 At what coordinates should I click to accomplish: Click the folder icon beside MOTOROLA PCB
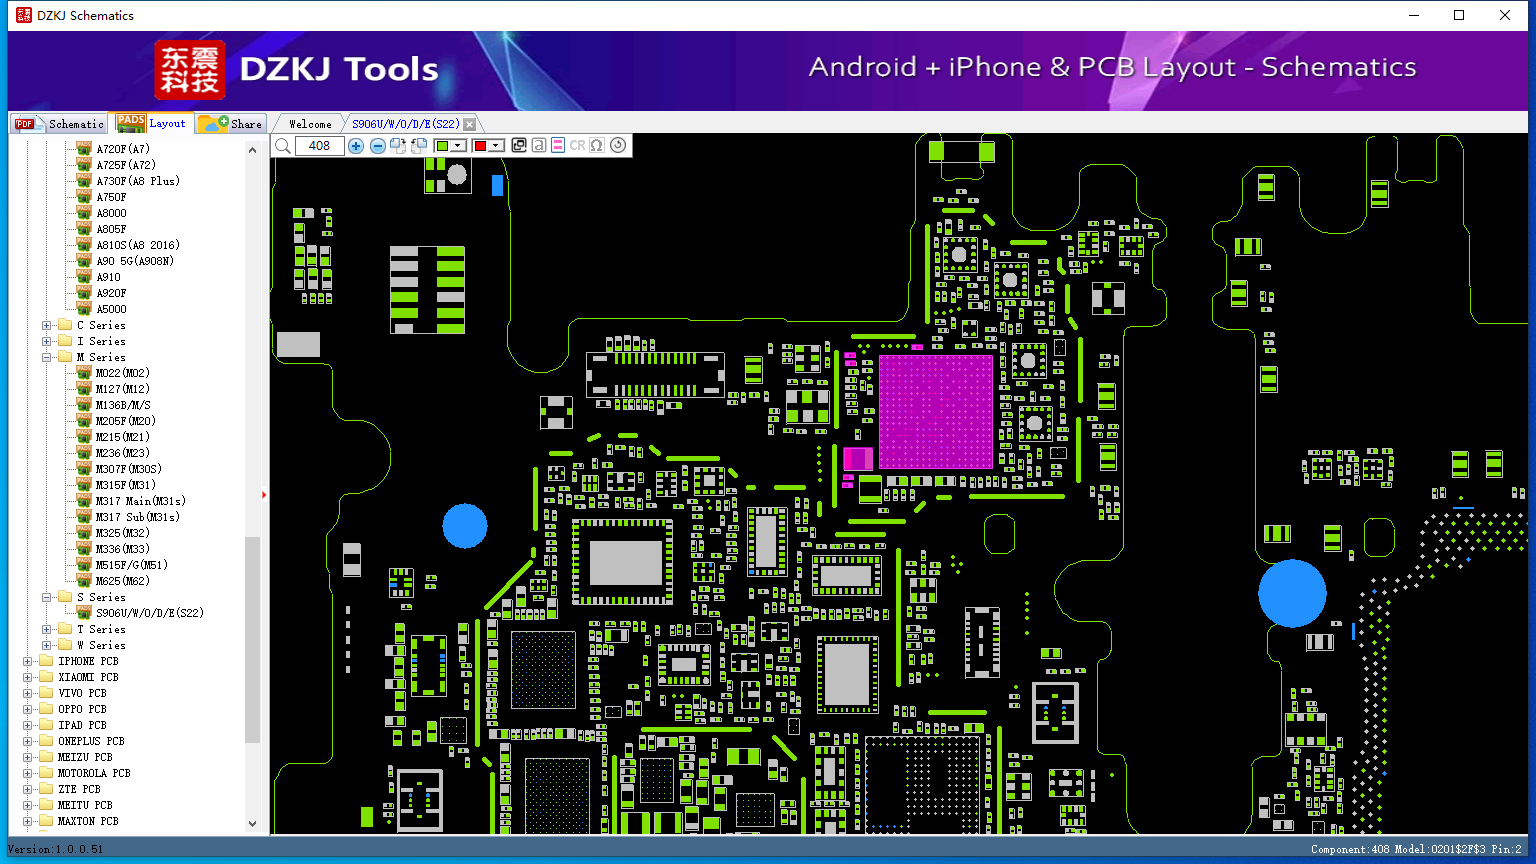point(46,773)
